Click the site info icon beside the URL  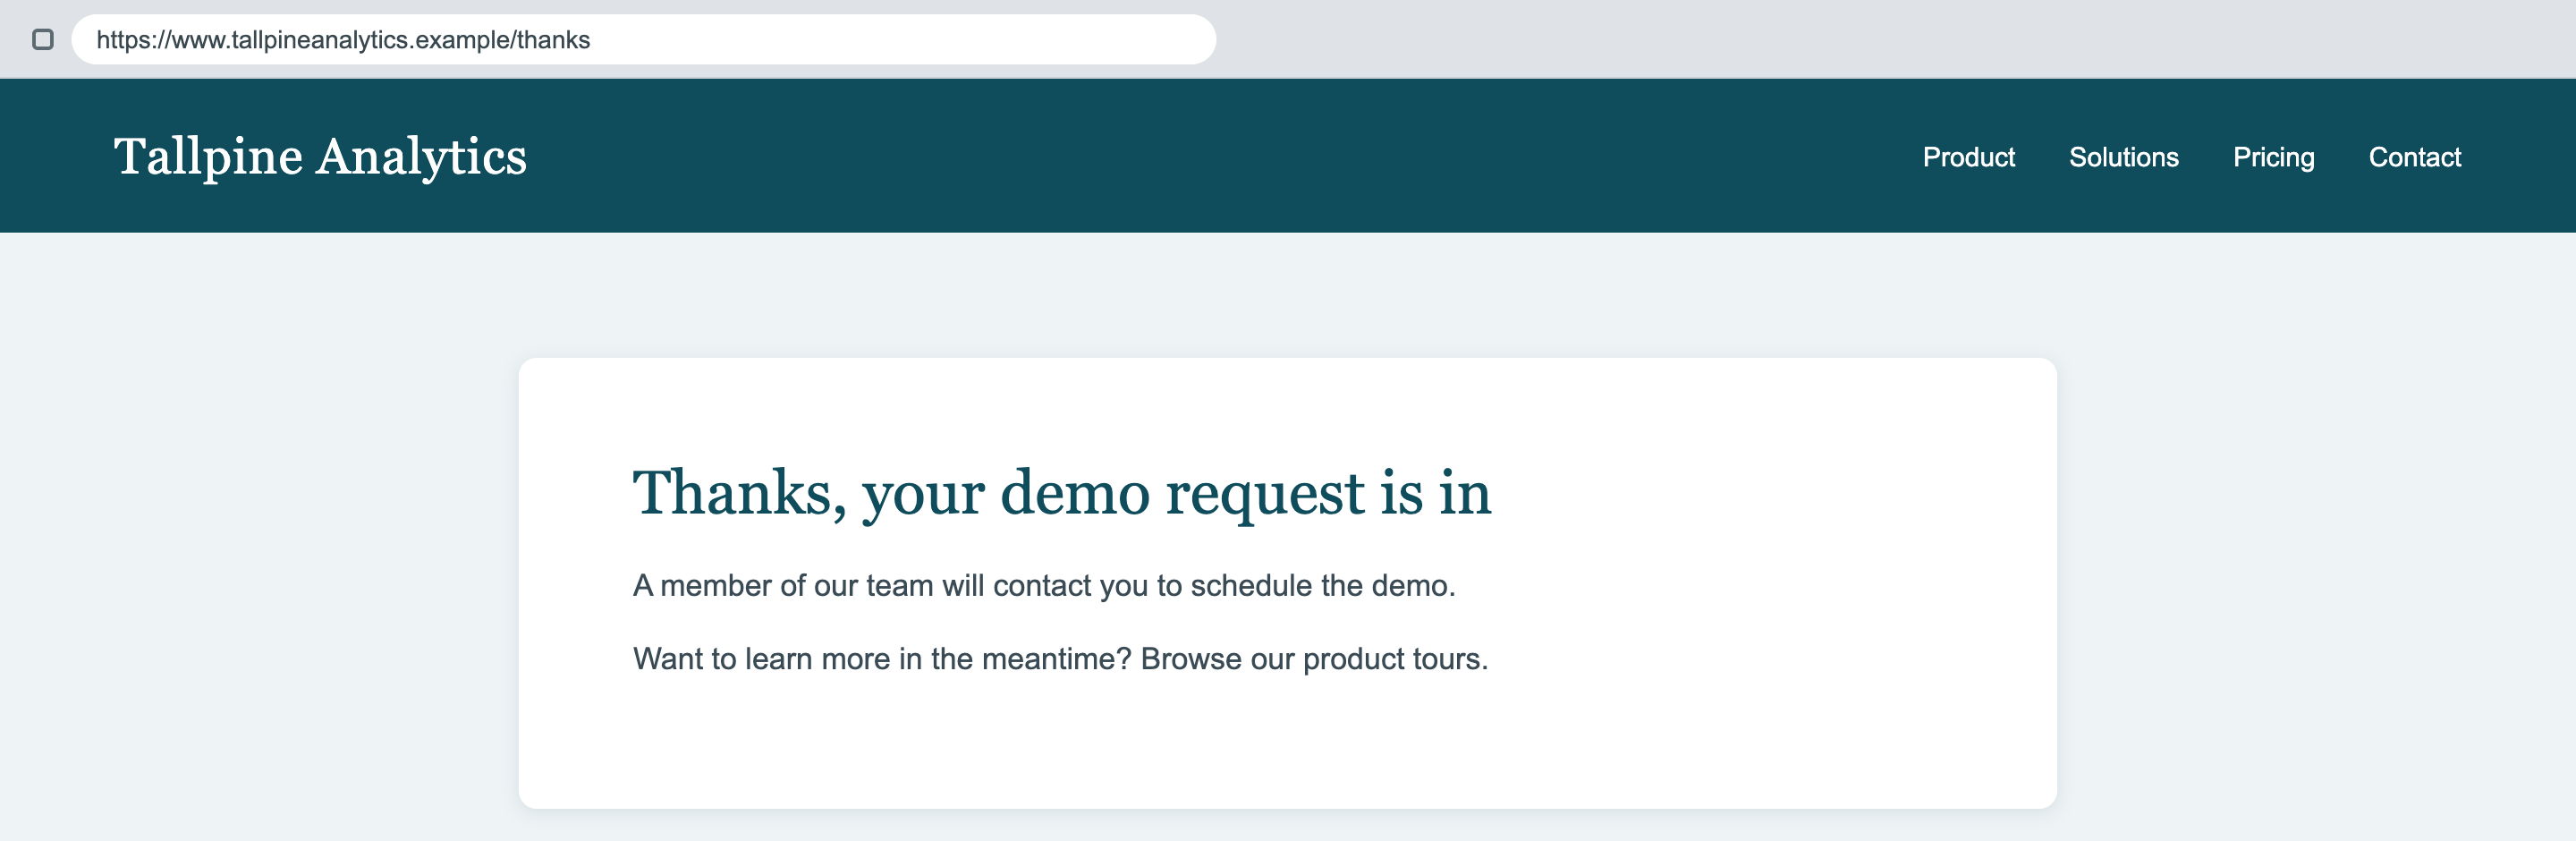43,40
